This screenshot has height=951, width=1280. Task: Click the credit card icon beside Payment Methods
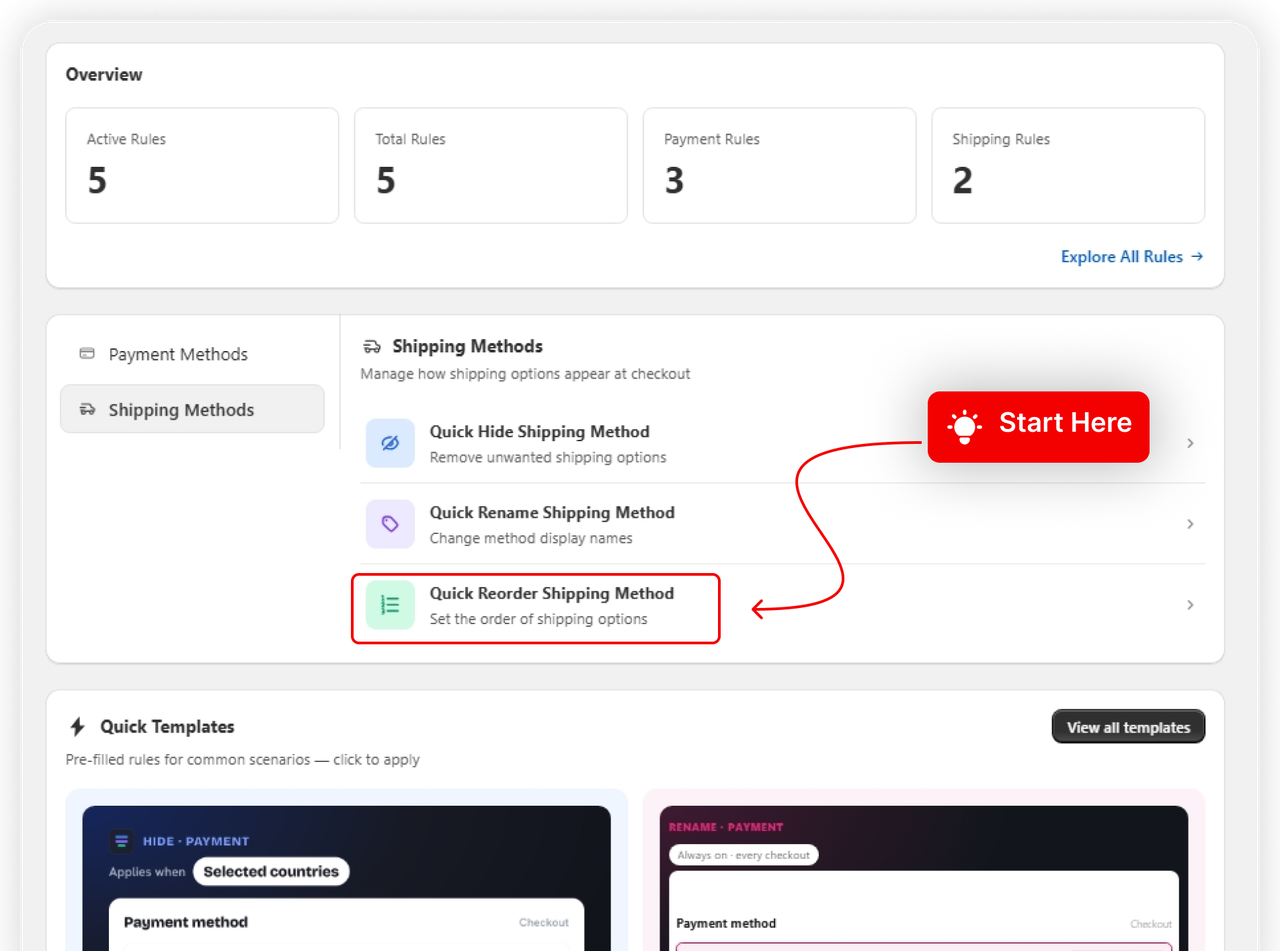point(87,353)
